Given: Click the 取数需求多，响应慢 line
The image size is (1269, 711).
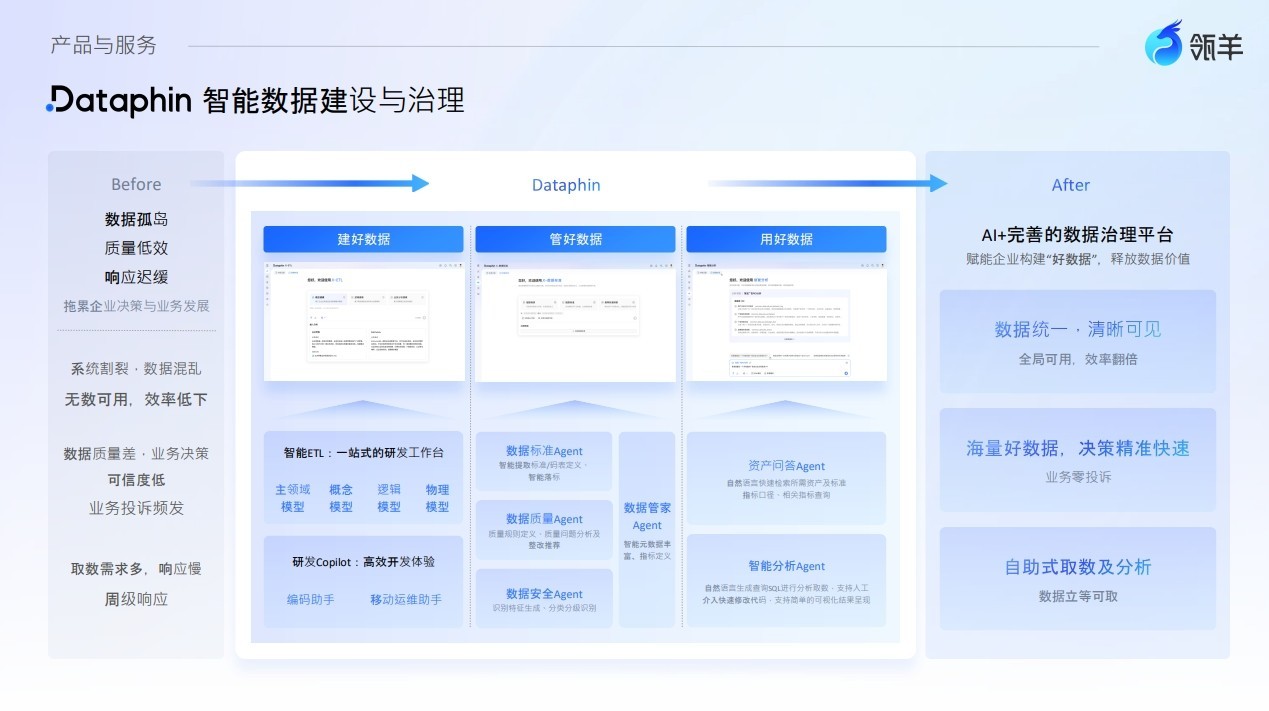Looking at the screenshot, I should click(x=136, y=568).
